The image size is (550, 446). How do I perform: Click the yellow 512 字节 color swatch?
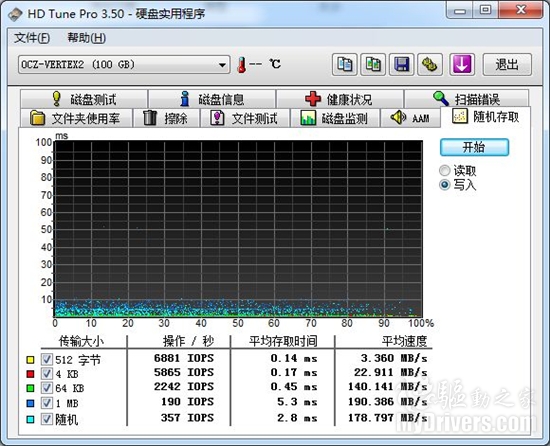click(31, 360)
